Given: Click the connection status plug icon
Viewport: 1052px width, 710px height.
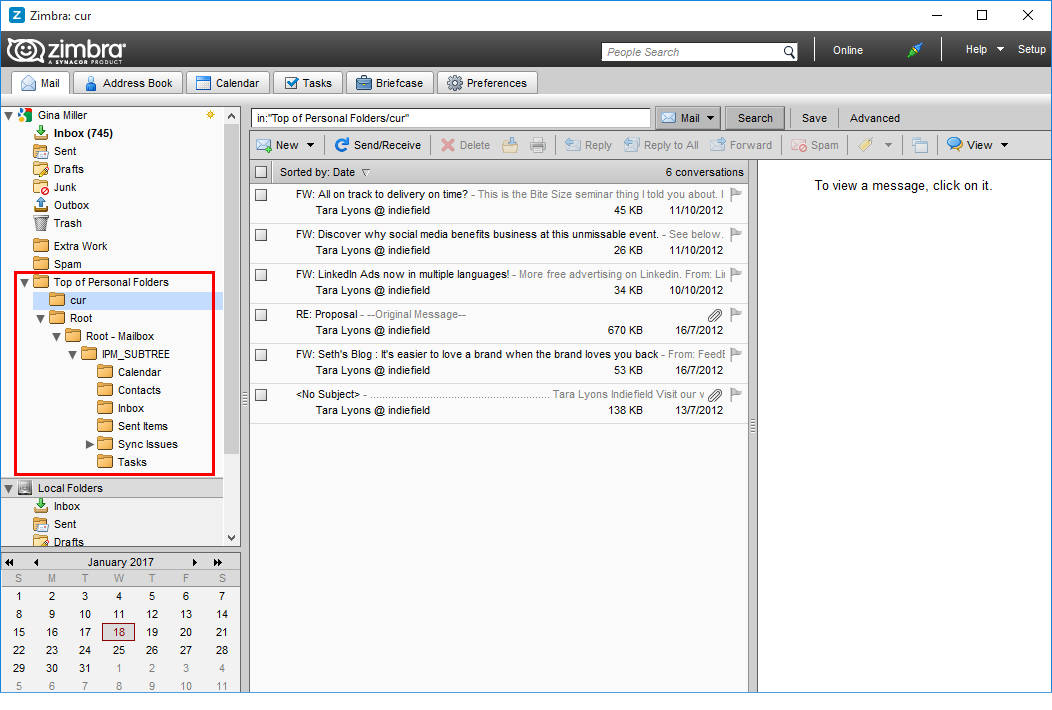Looking at the screenshot, I should [915, 50].
